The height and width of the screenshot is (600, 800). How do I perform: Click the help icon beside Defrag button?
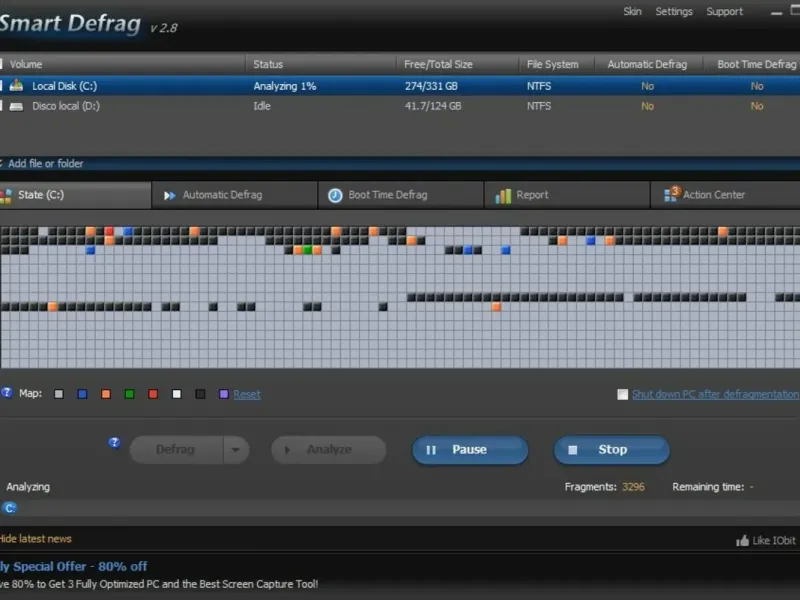(x=114, y=442)
